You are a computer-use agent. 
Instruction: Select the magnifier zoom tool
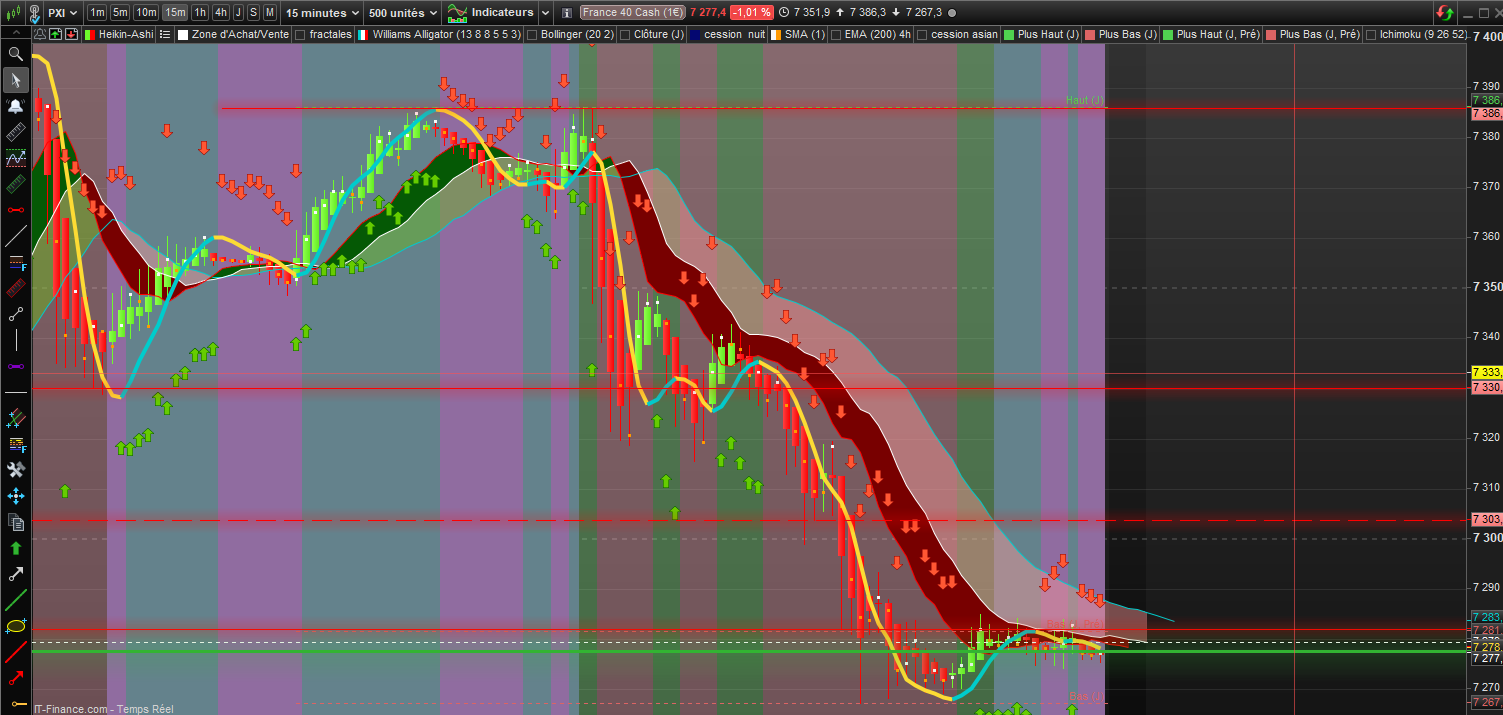(15, 54)
